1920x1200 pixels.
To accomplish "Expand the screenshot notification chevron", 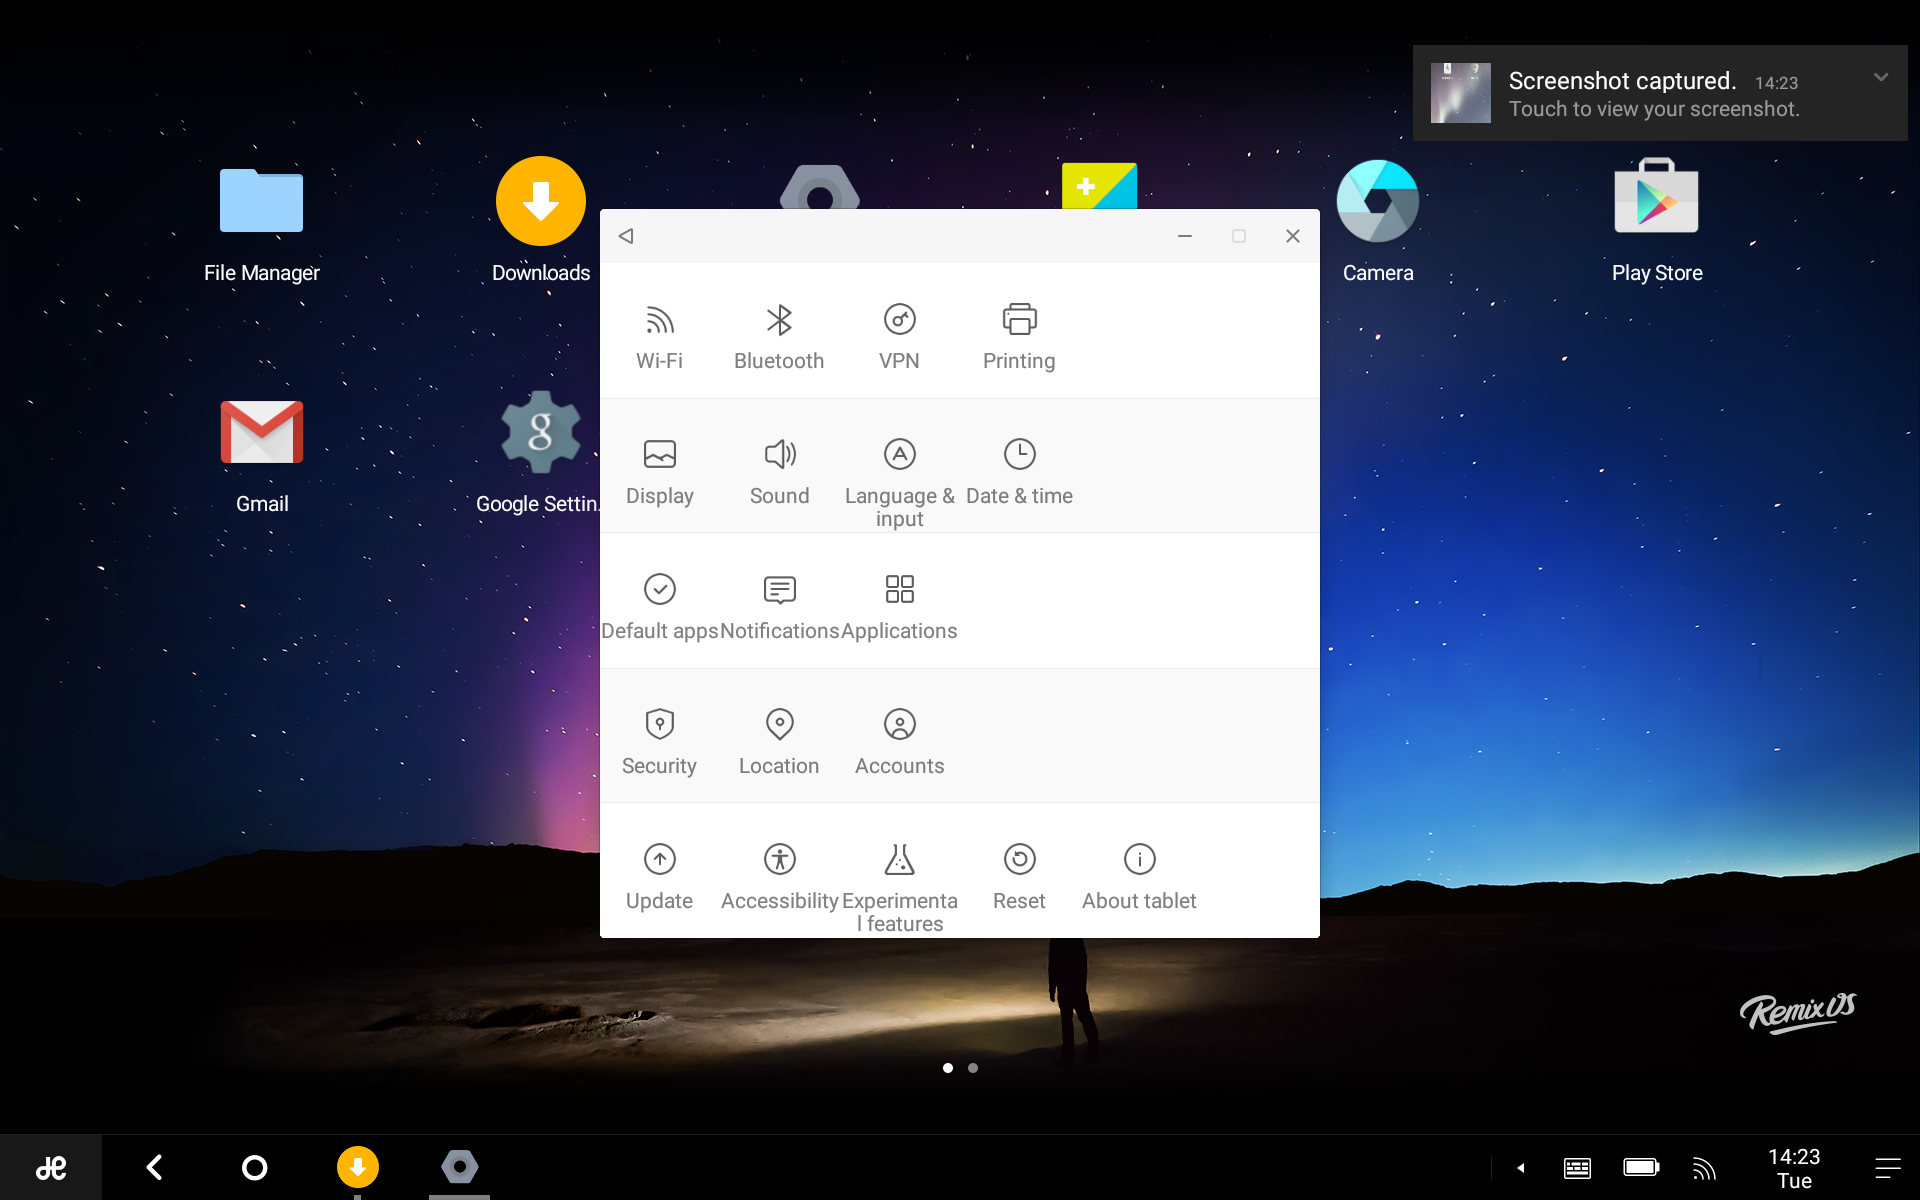I will point(1880,77).
